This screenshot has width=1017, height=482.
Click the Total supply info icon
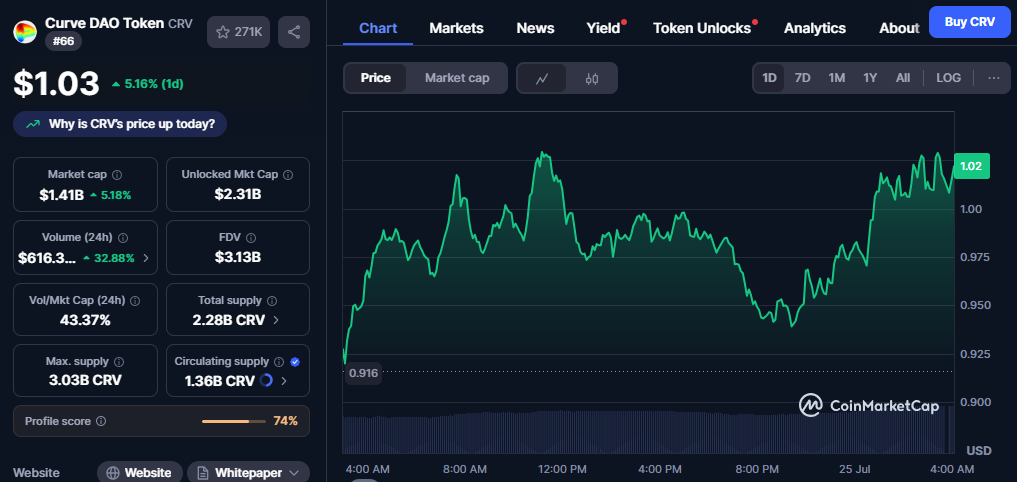pyautogui.click(x=272, y=301)
